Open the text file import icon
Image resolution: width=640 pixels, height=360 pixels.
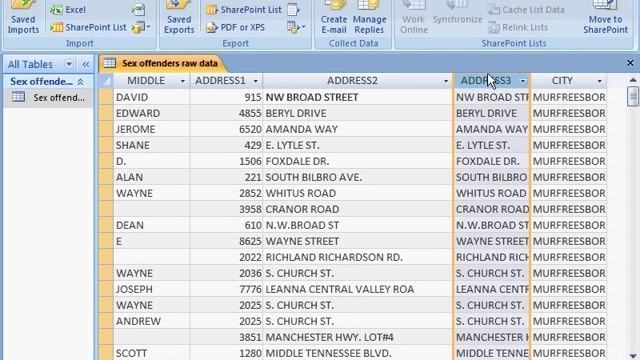coord(138,10)
